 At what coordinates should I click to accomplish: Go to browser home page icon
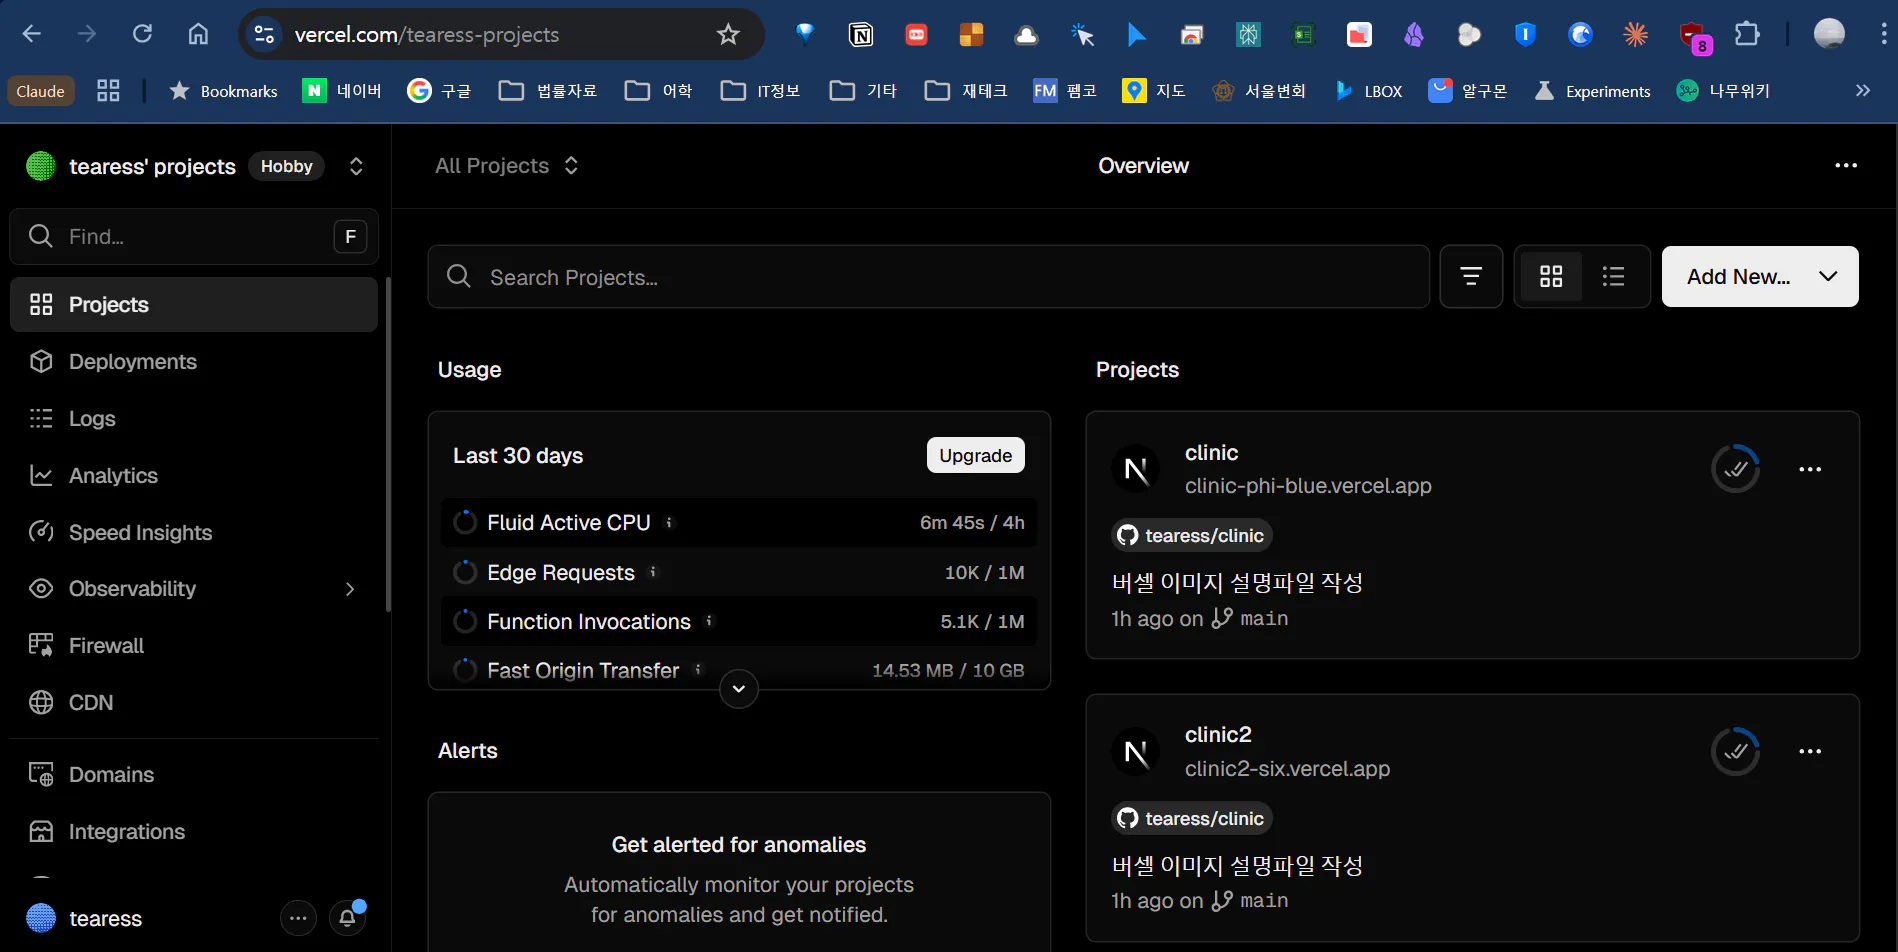pos(198,34)
